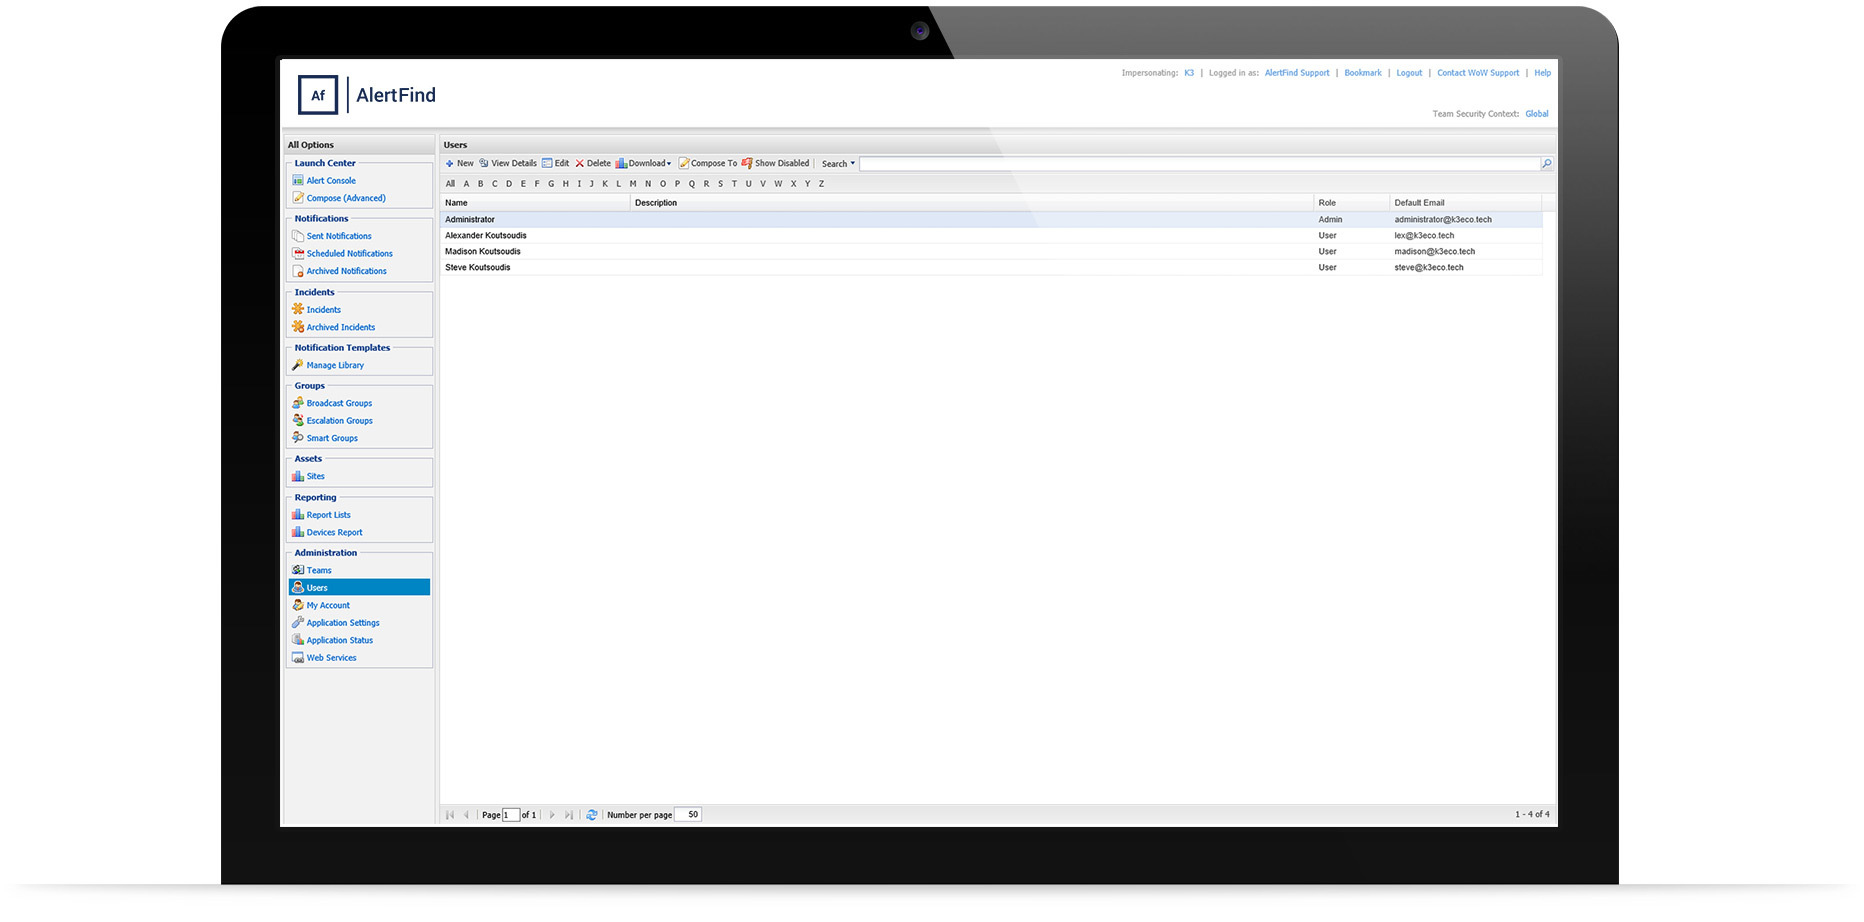Sort by the Role column header
Screen dimensions: 1864x922
pos(1351,203)
